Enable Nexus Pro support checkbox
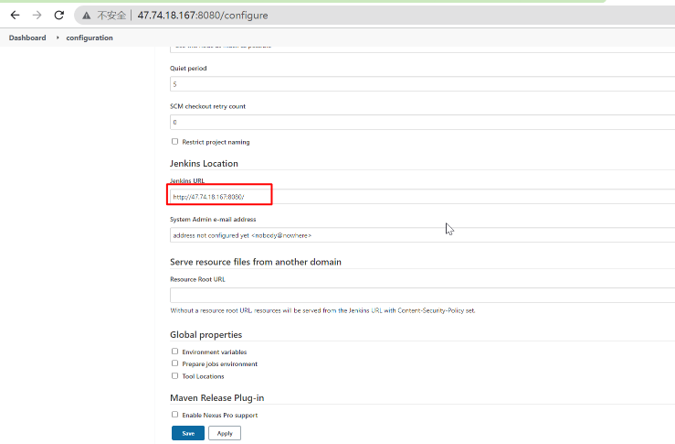 (x=175, y=414)
